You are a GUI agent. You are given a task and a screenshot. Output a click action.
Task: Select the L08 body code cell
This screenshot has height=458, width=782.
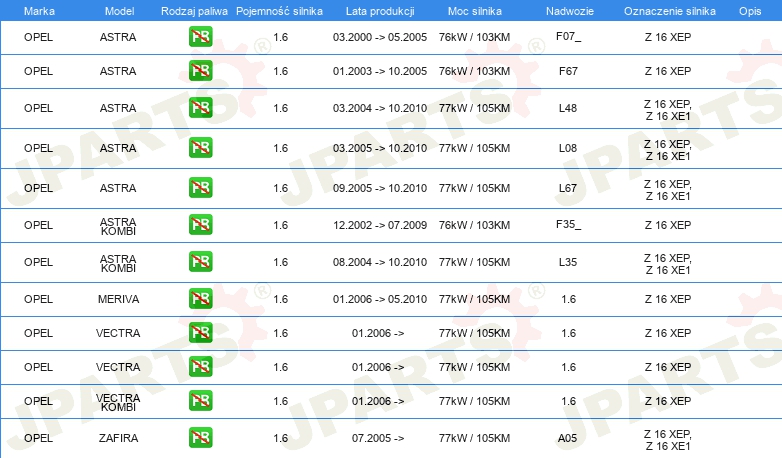pyautogui.click(x=568, y=148)
